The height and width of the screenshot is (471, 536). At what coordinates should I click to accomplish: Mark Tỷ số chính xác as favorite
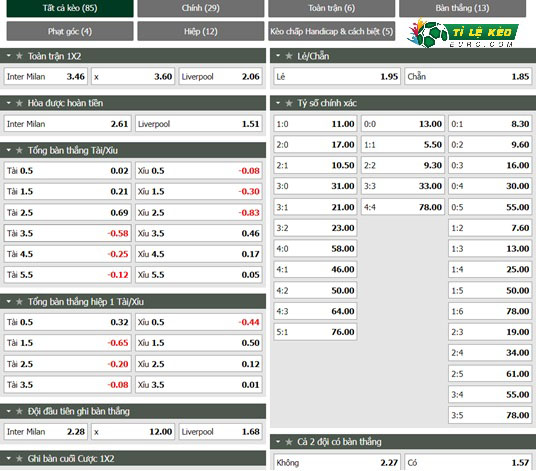click(289, 103)
